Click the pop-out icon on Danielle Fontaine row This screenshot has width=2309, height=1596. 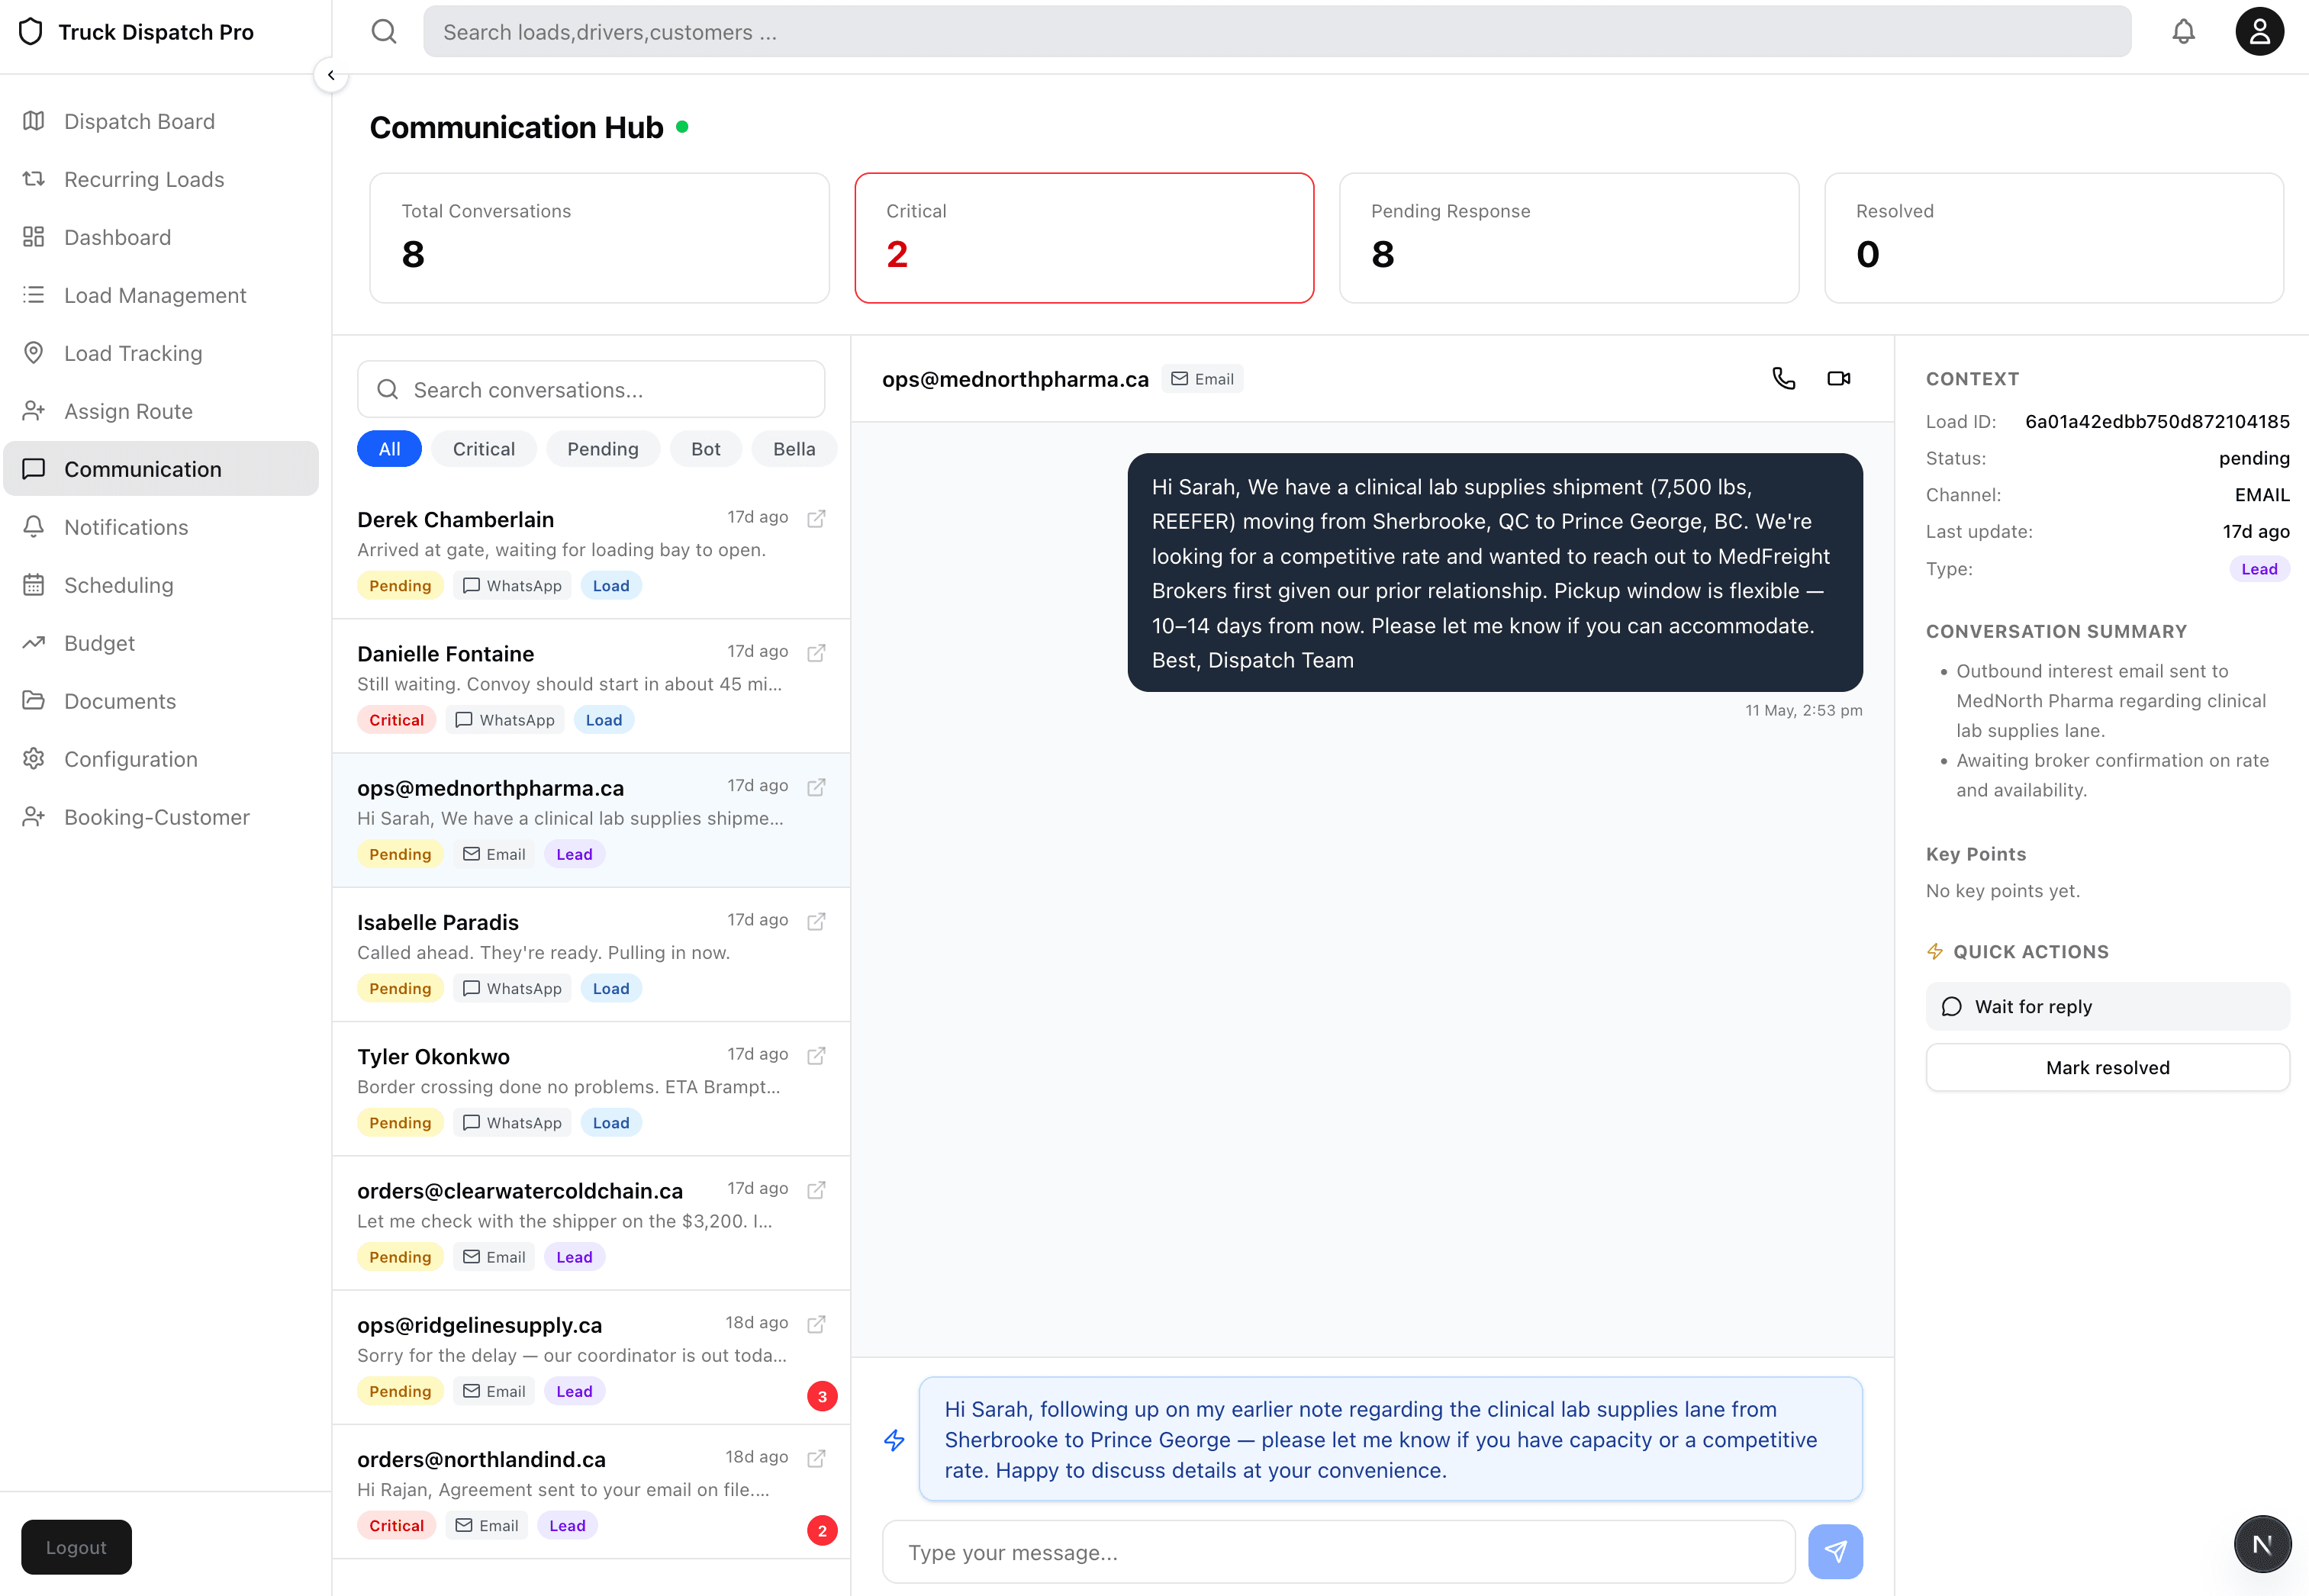[816, 652]
